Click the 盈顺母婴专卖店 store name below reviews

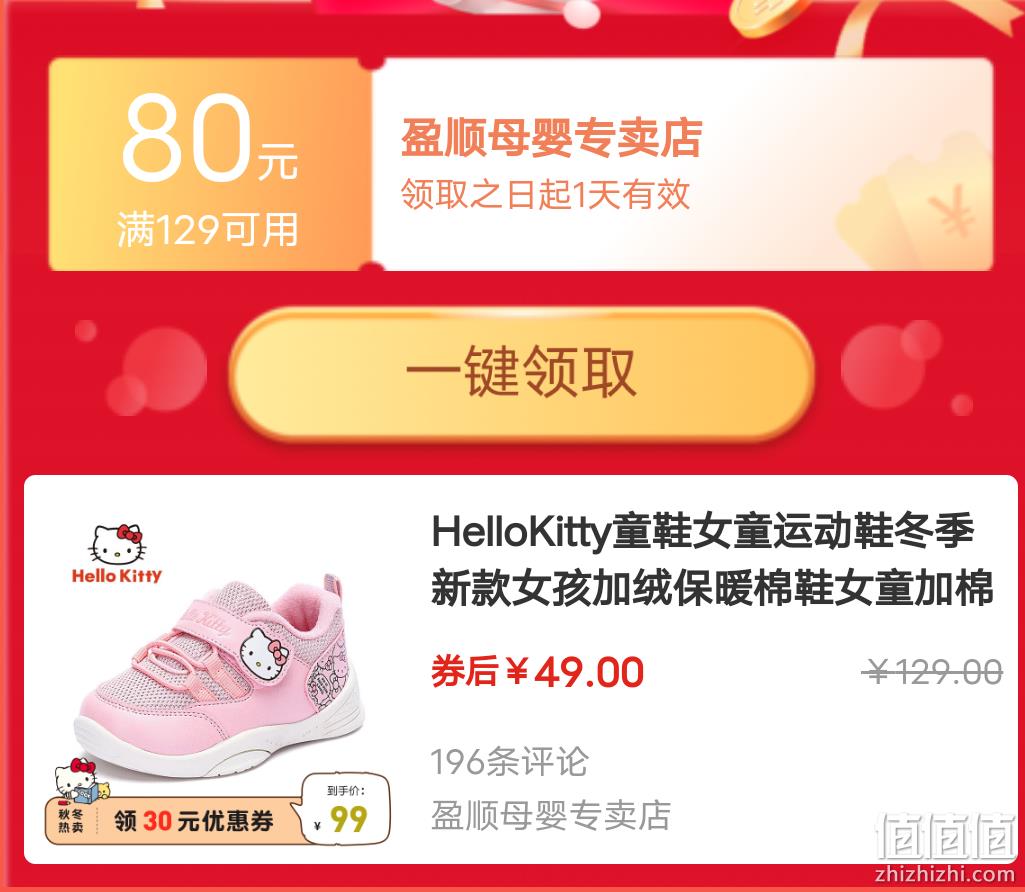550,815
